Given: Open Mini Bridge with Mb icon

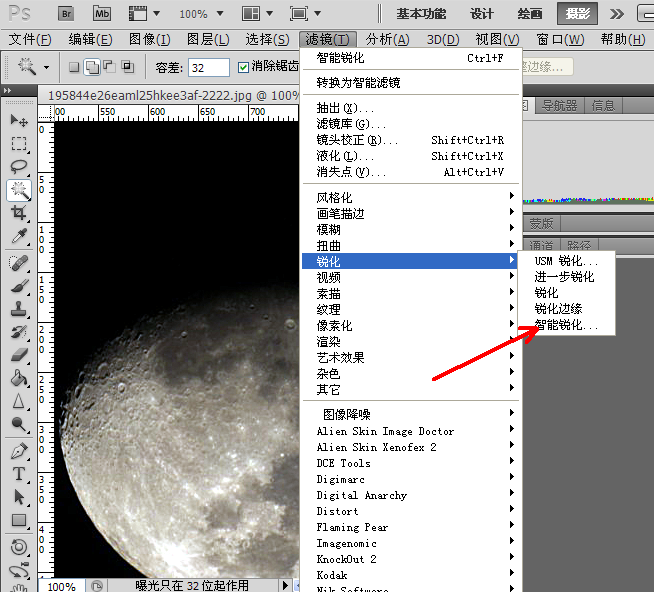Looking at the screenshot, I should click(x=102, y=14).
